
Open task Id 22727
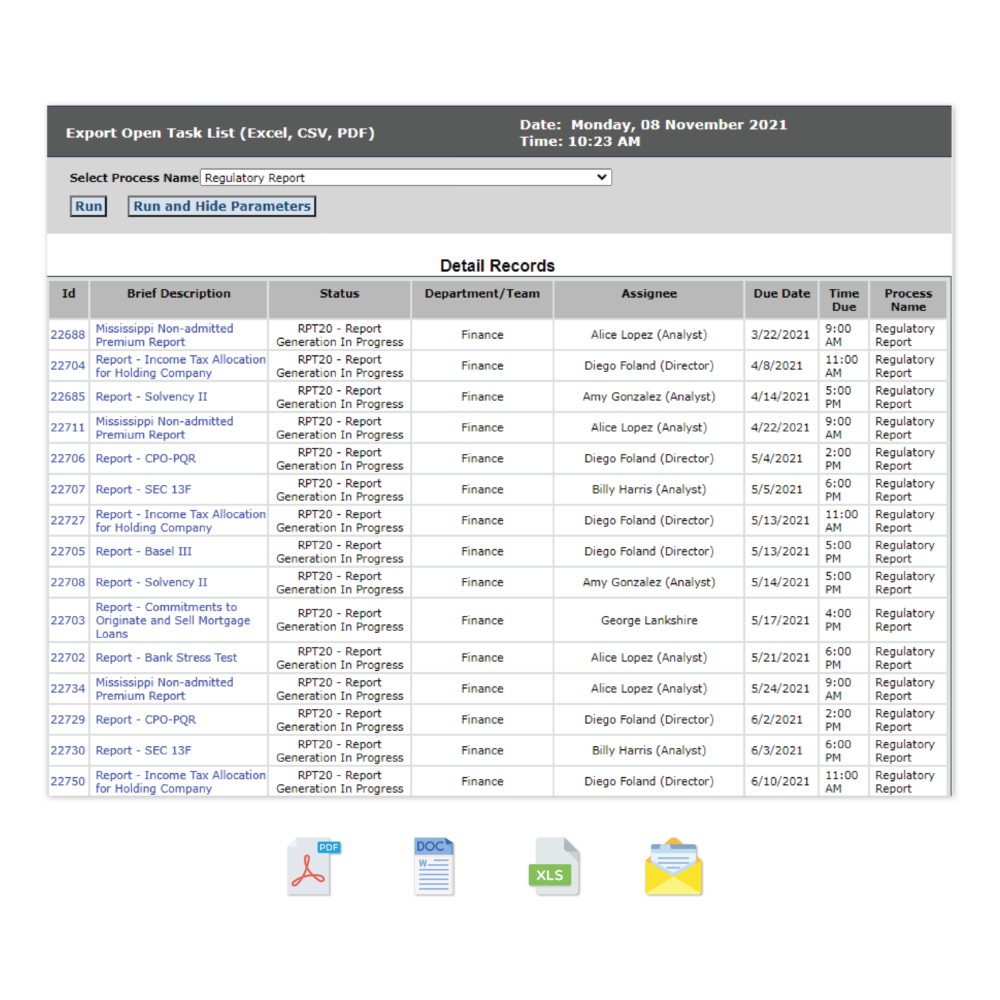pyautogui.click(x=68, y=520)
